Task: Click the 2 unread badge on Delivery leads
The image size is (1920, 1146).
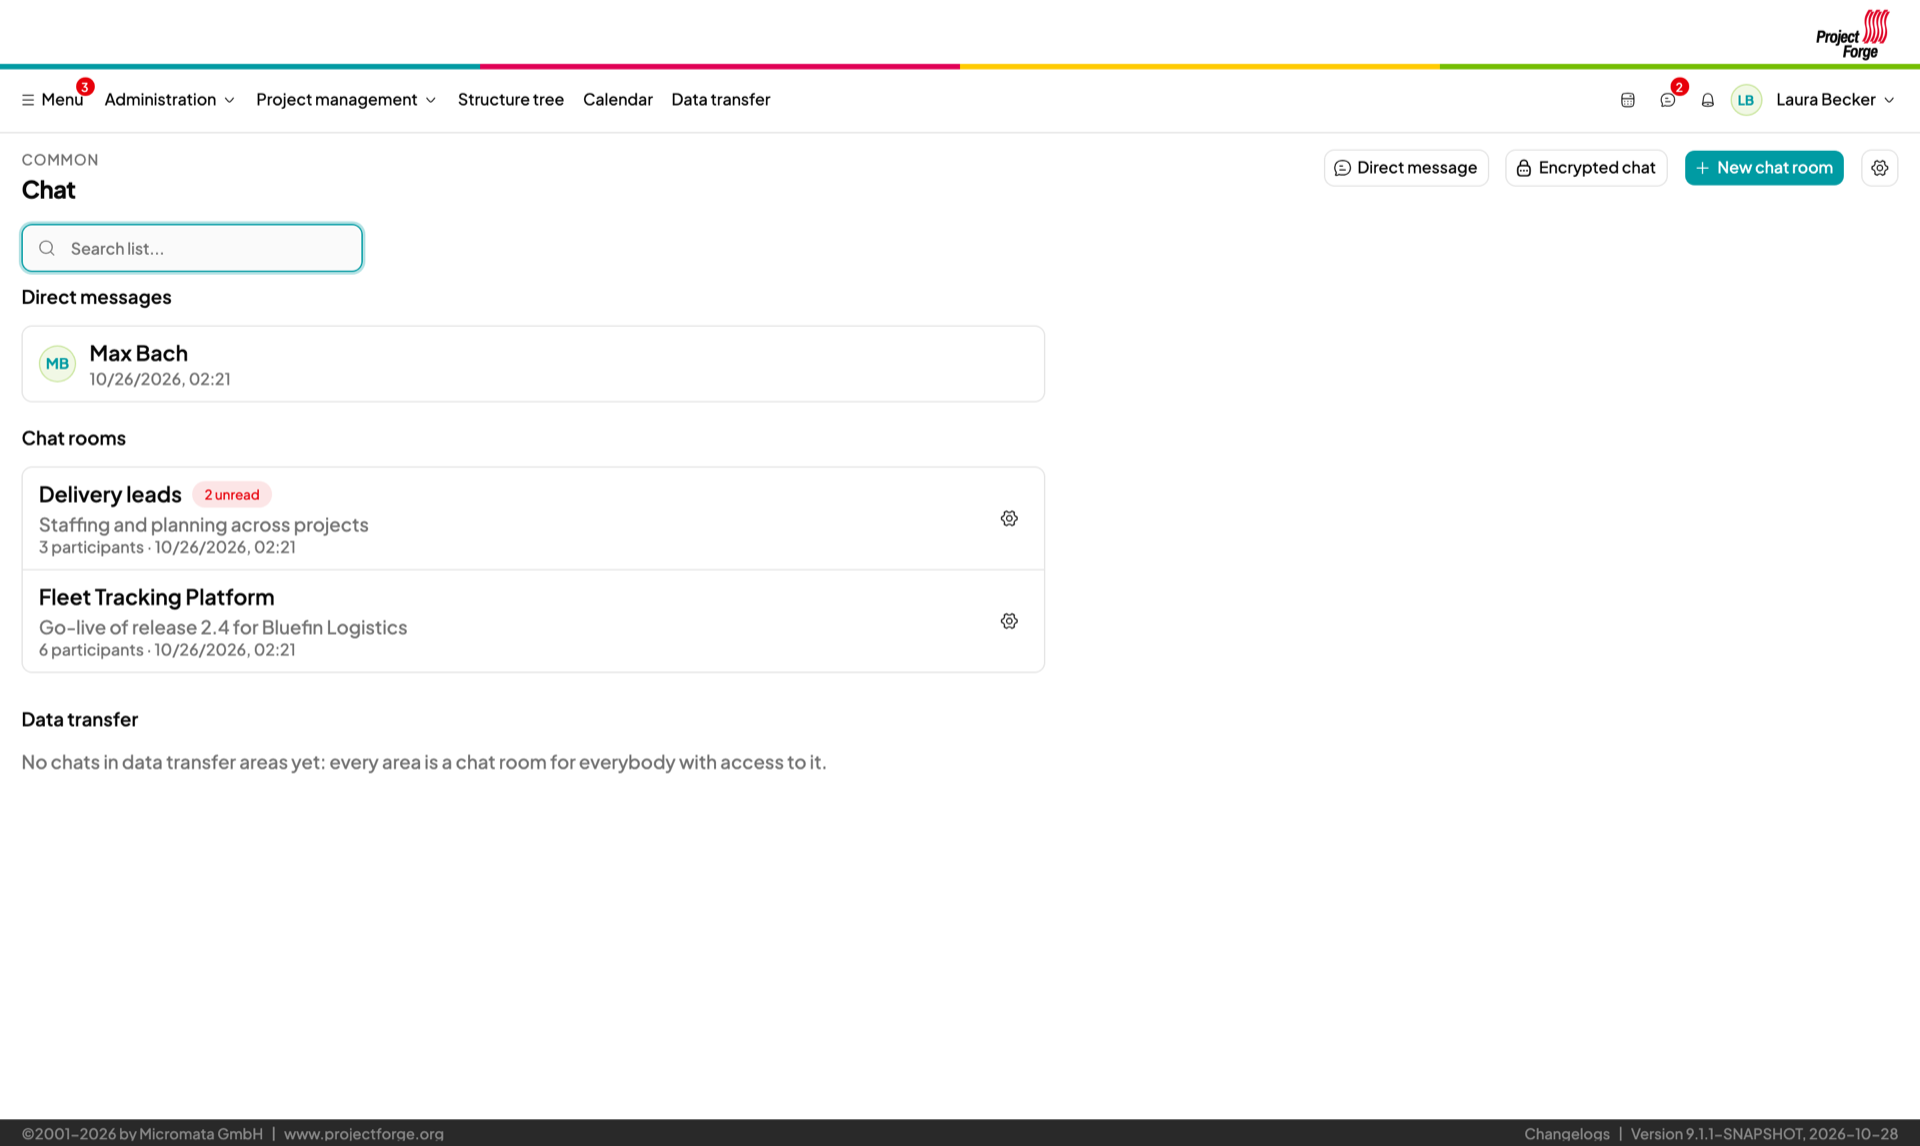Action: [x=231, y=495]
